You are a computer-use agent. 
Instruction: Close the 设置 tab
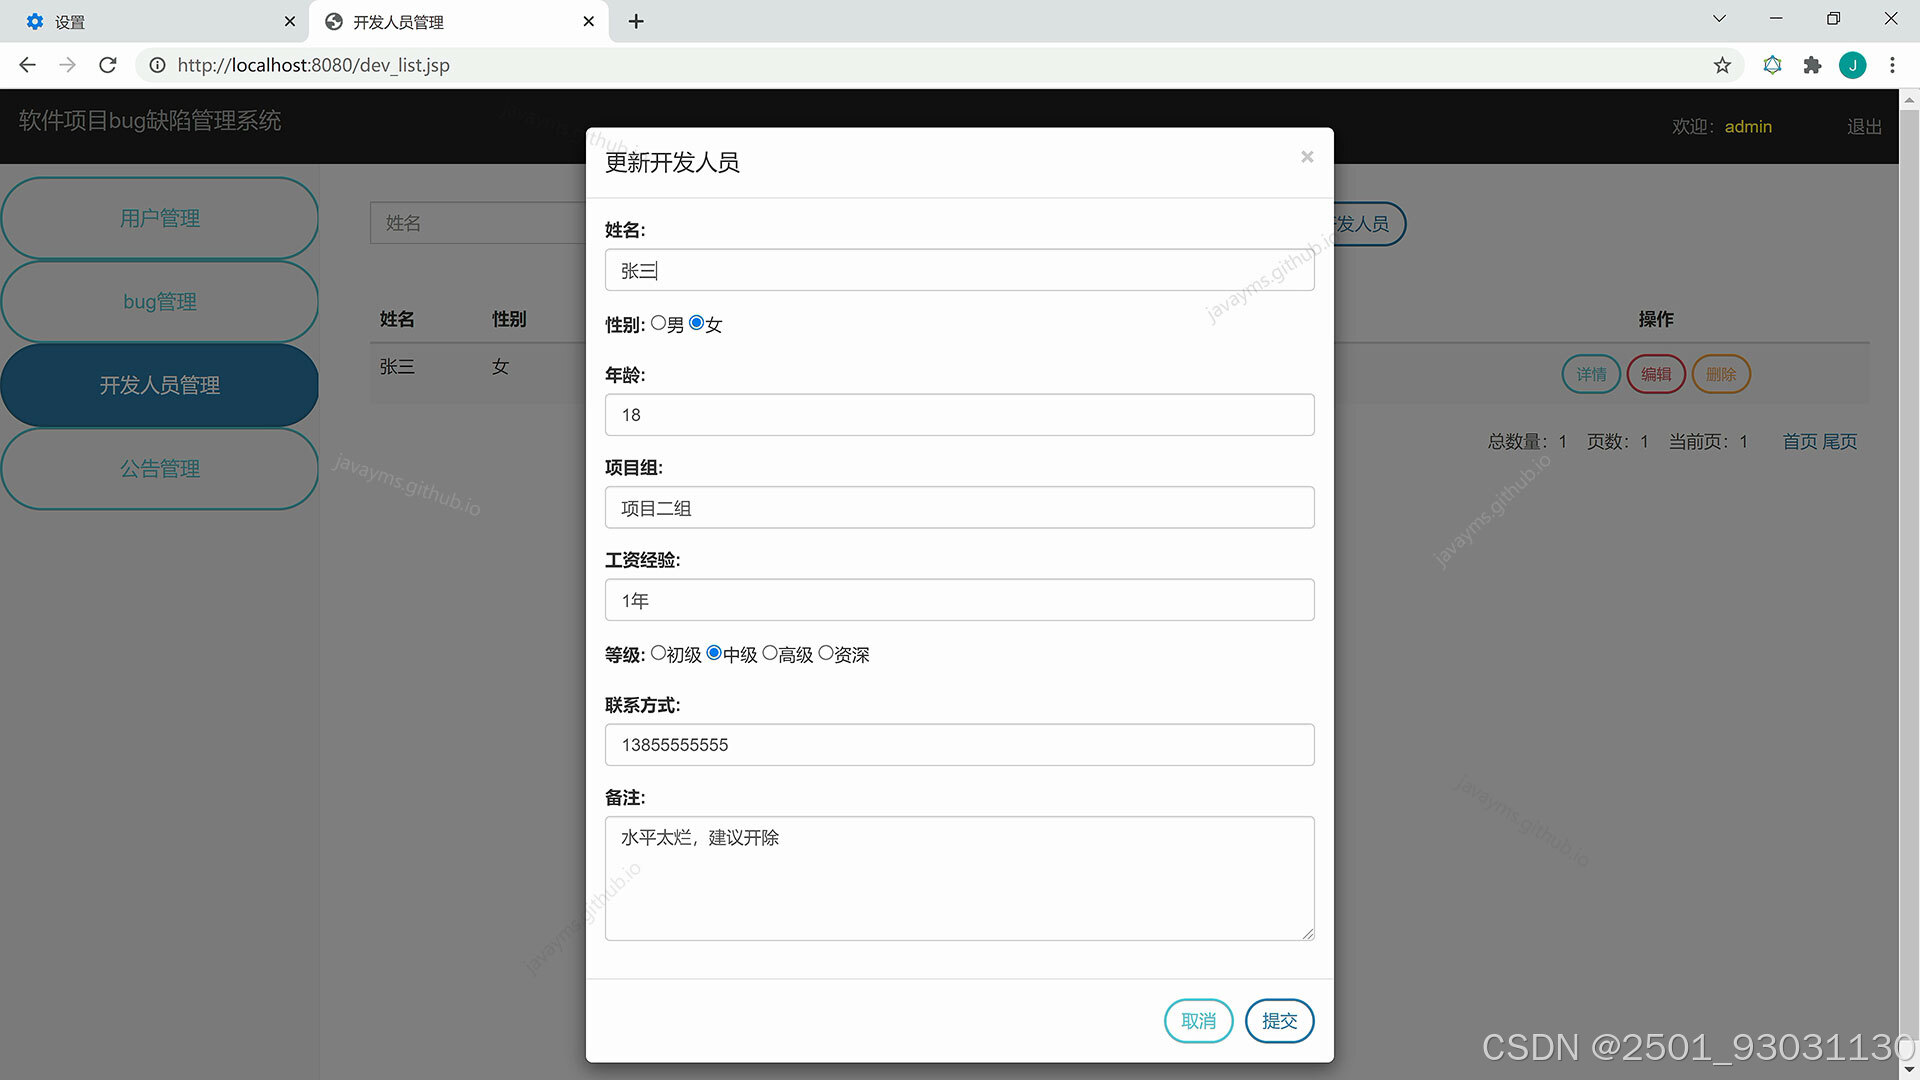(289, 21)
